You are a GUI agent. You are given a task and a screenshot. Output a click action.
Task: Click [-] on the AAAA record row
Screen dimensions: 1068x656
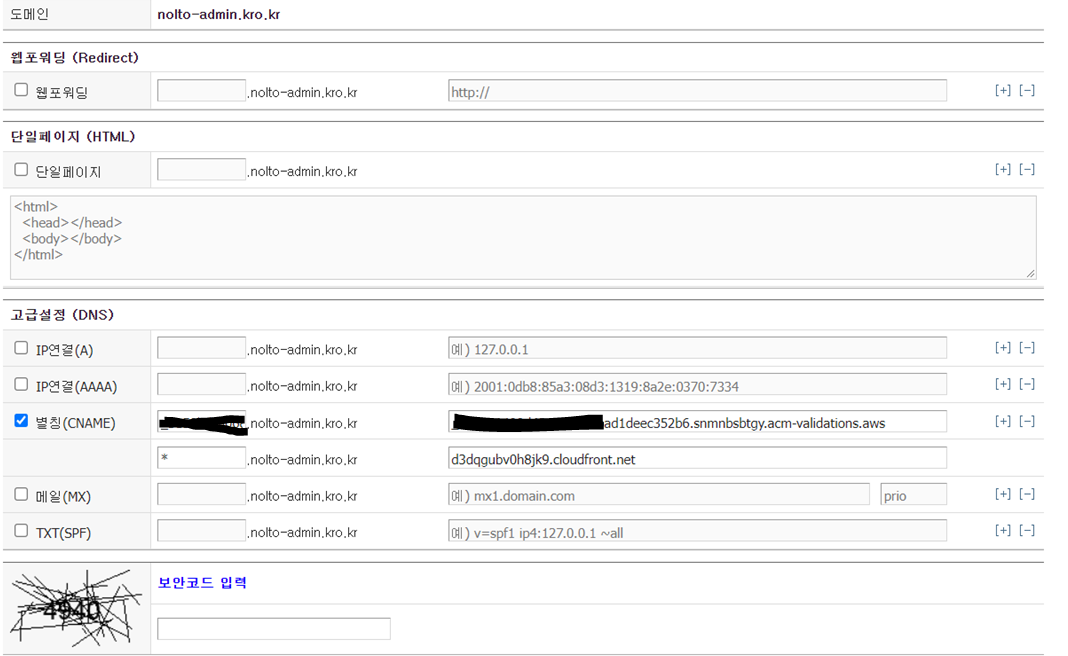point(1026,385)
